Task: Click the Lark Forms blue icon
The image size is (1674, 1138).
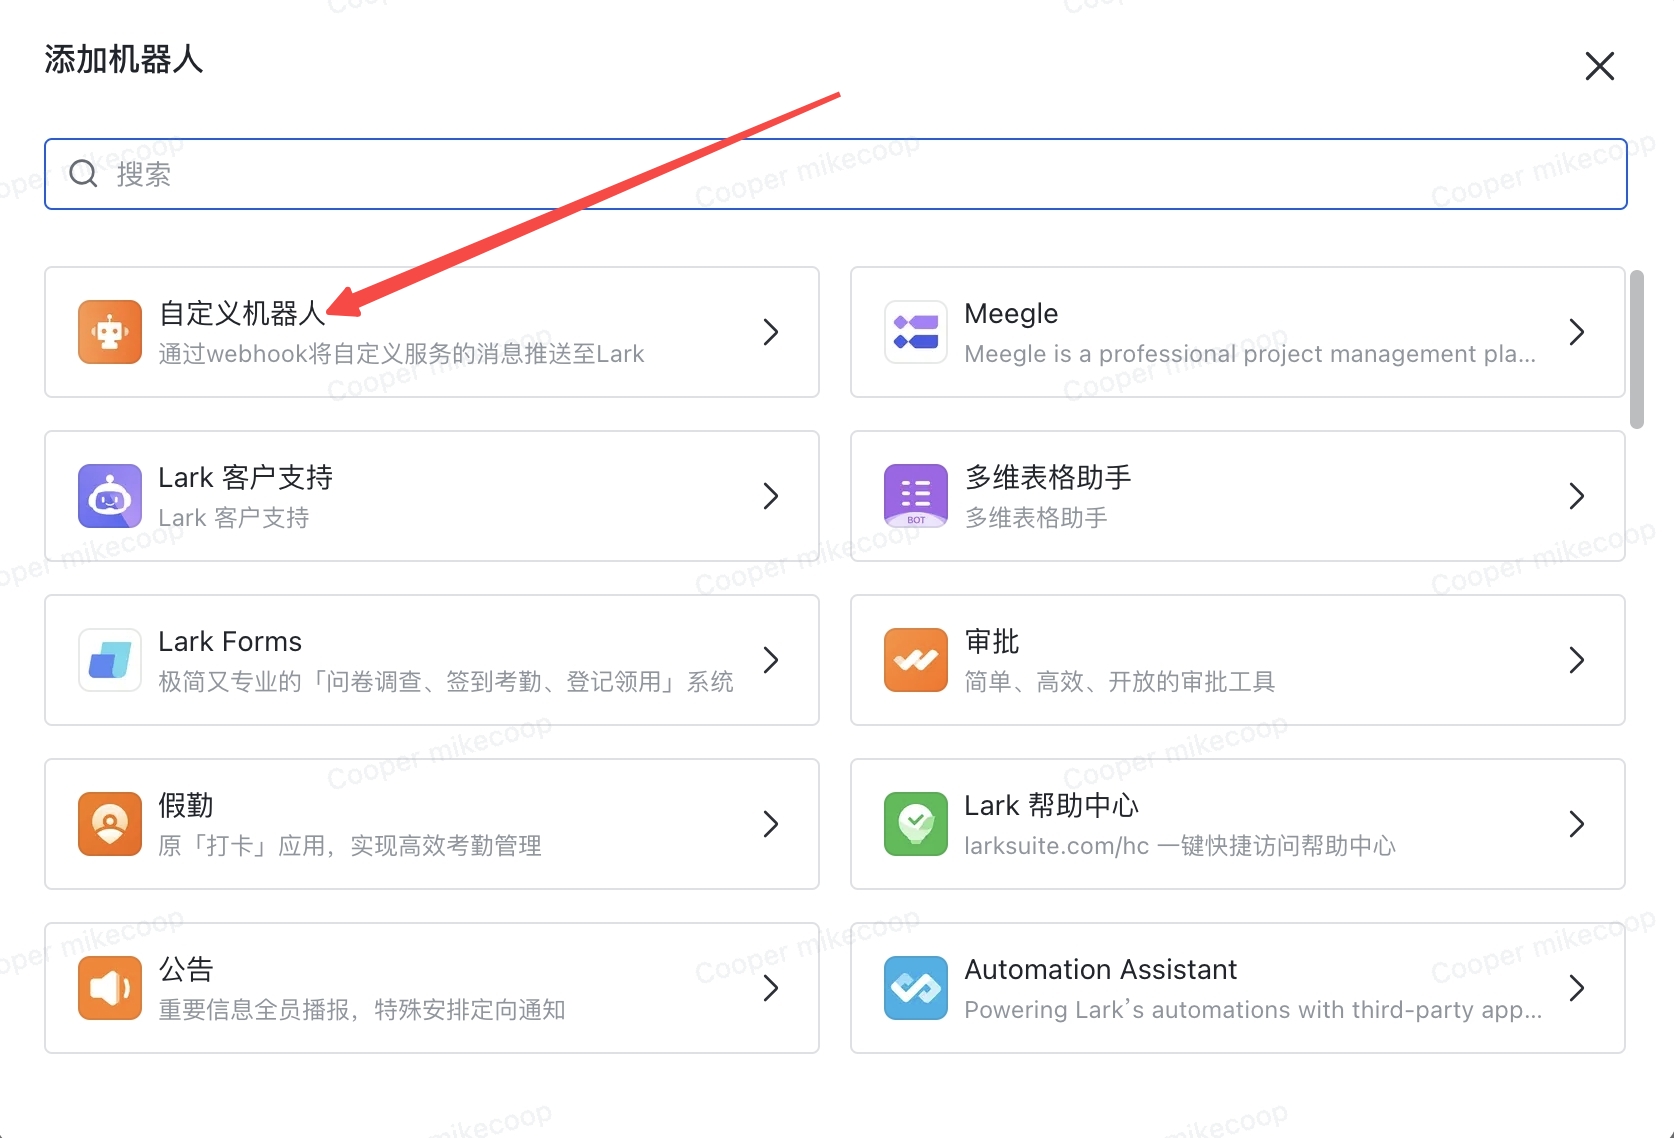Action: [x=110, y=660]
